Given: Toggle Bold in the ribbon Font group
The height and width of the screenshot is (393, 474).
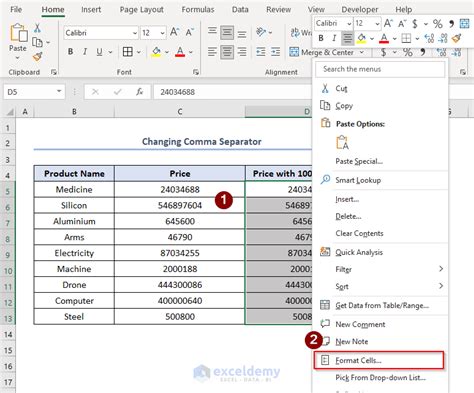Looking at the screenshot, I should (70, 52).
